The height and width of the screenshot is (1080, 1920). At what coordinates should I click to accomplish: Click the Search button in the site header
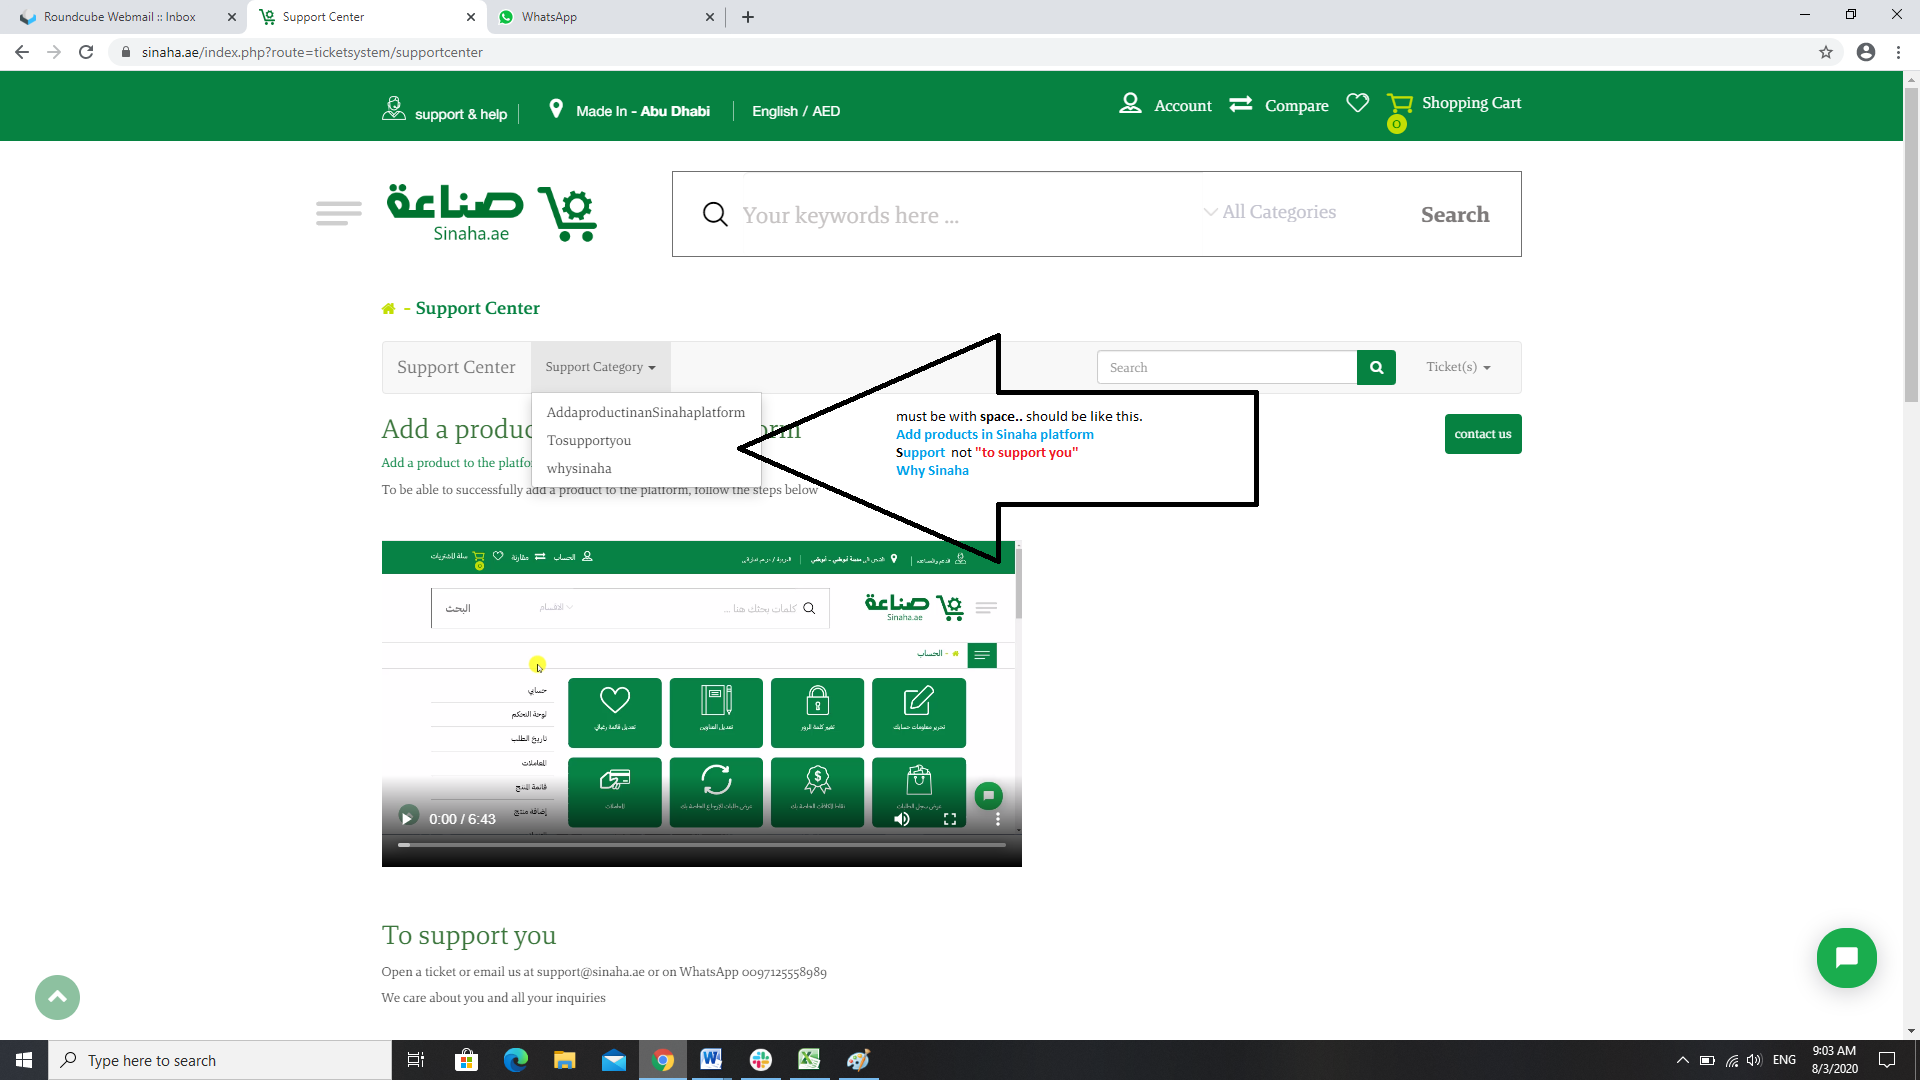1455,214
